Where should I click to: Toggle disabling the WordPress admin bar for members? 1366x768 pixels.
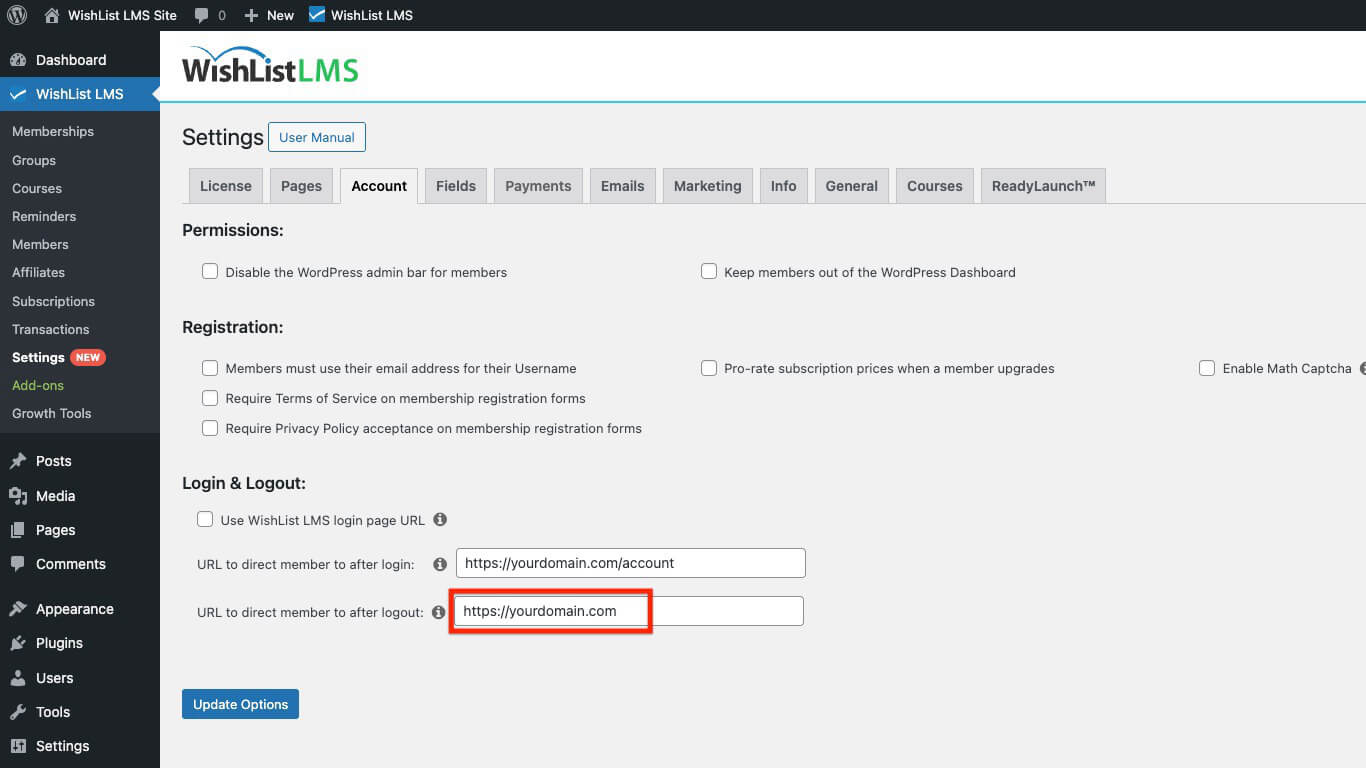click(210, 271)
